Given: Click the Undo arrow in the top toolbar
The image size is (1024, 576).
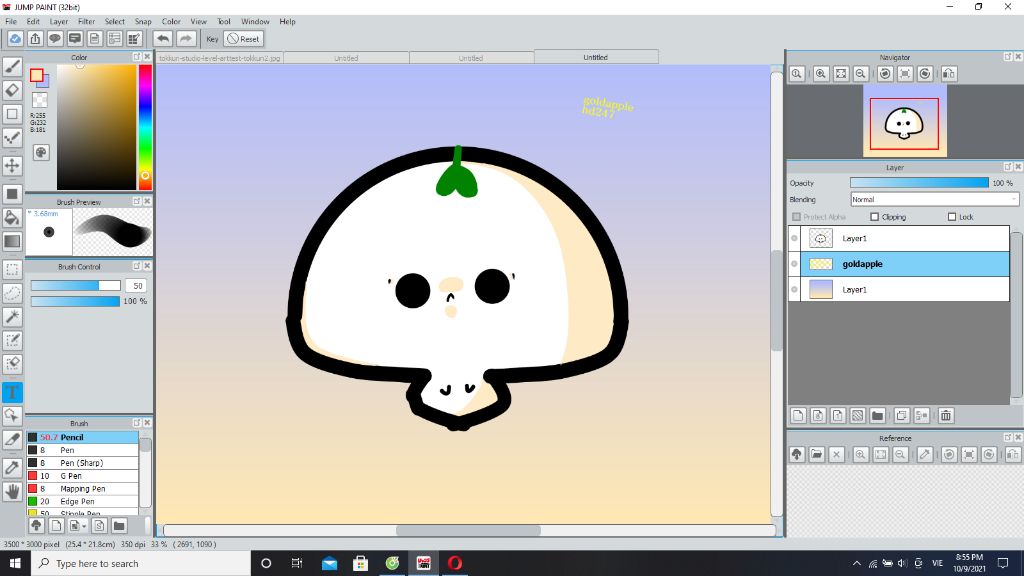Looking at the screenshot, I should (x=163, y=39).
